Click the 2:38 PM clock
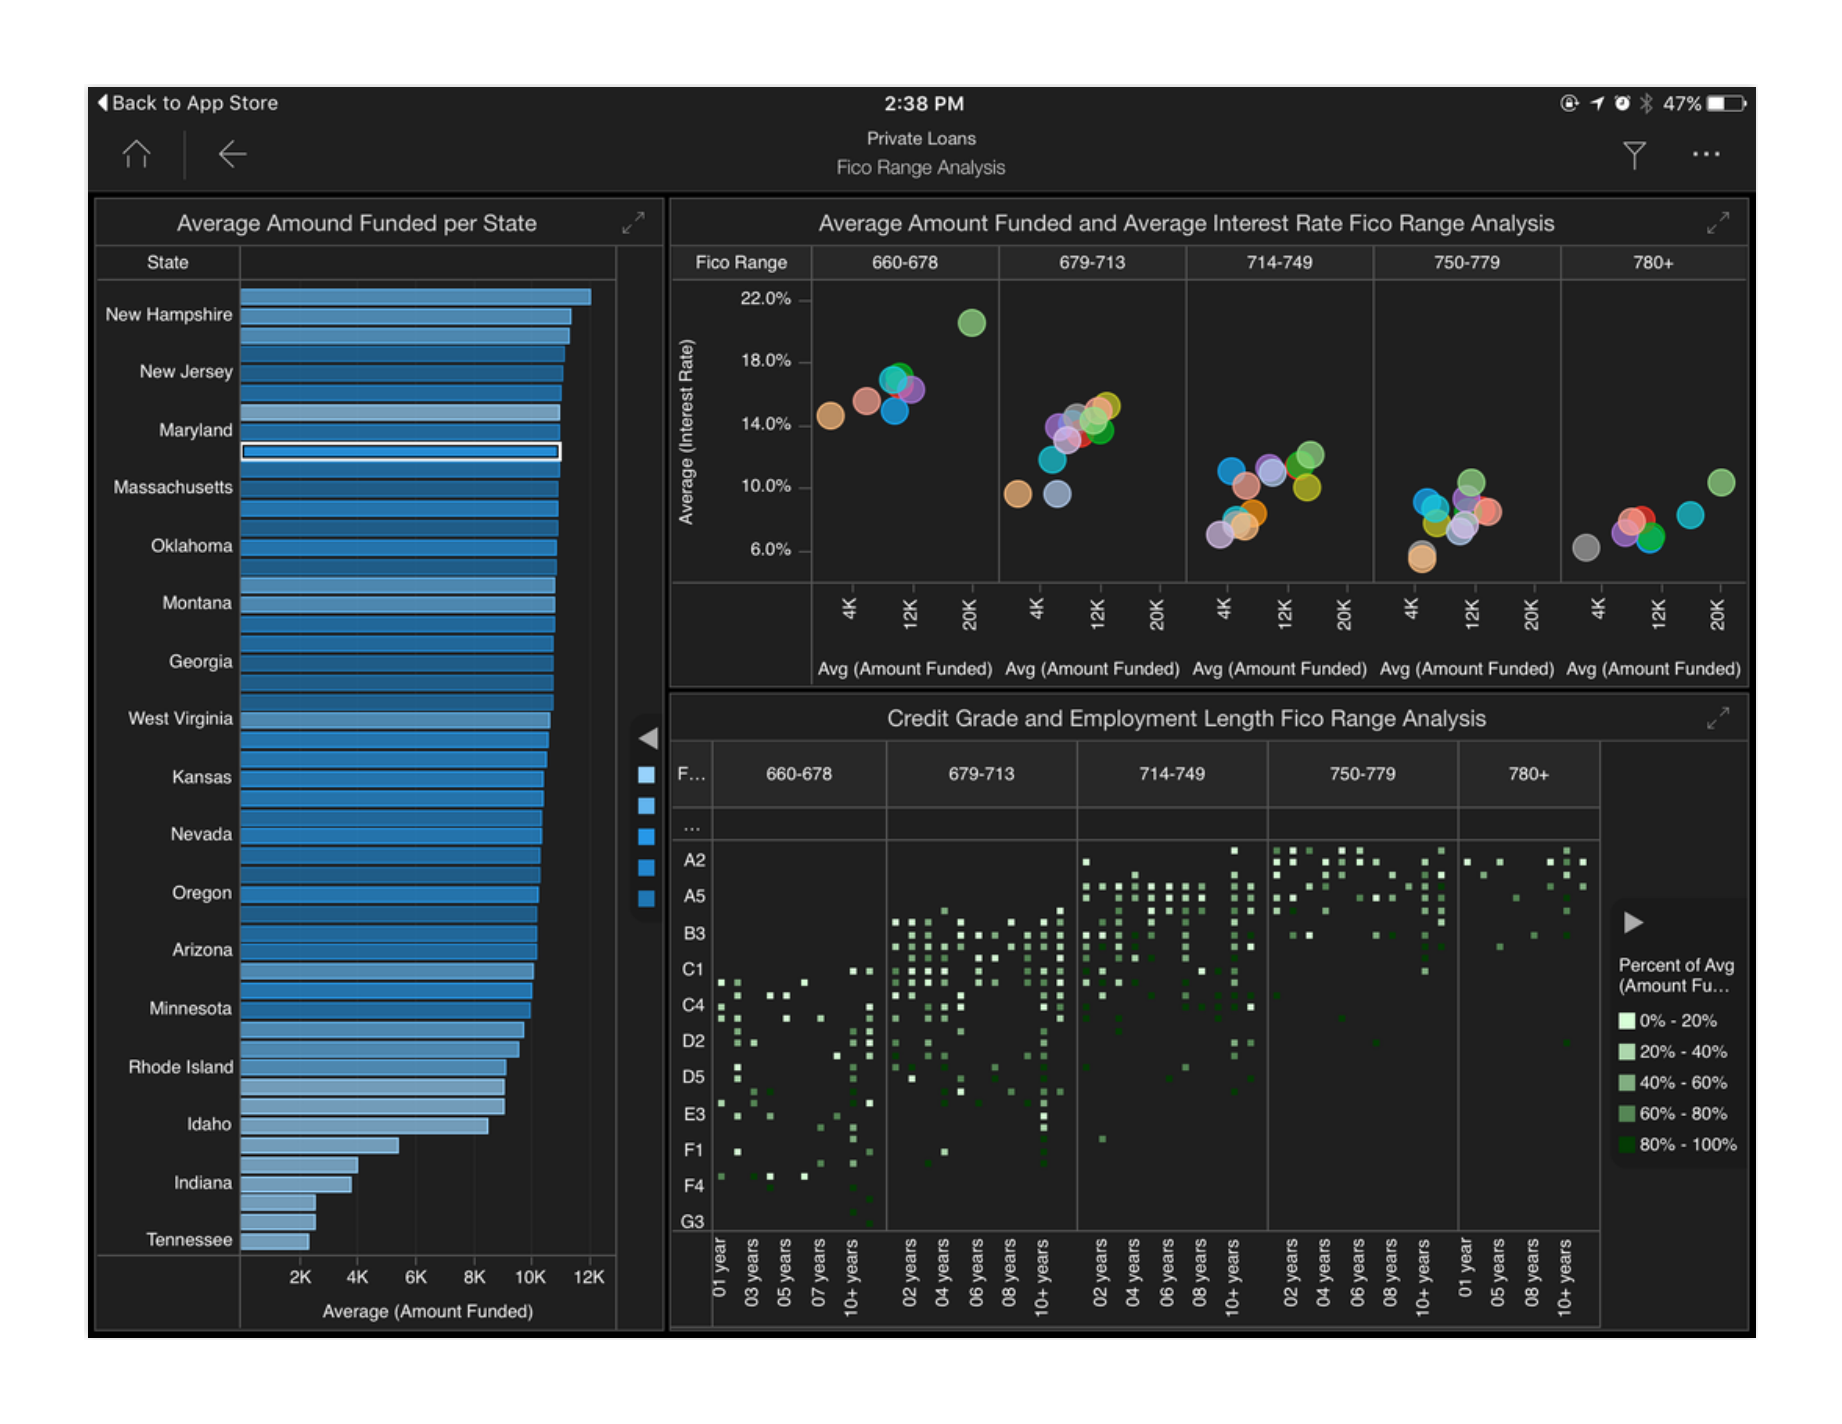This screenshot has height=1424, width=1842. [923, 103]
